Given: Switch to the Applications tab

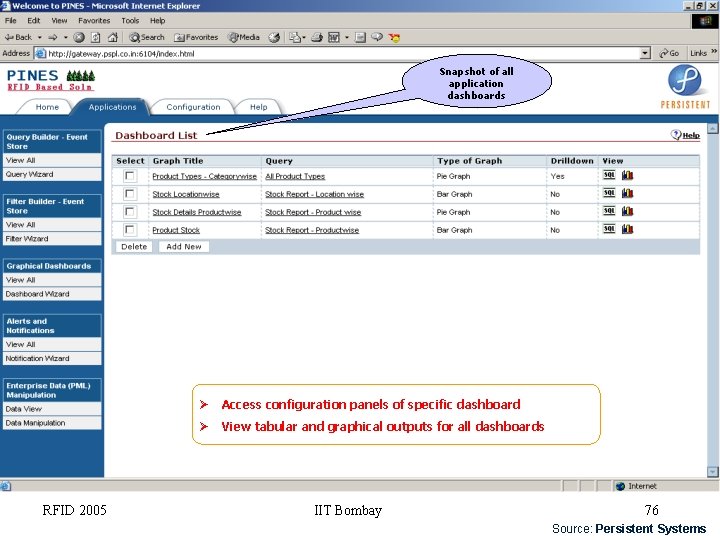Looking at the screenshot, I should tap(112, 107).
